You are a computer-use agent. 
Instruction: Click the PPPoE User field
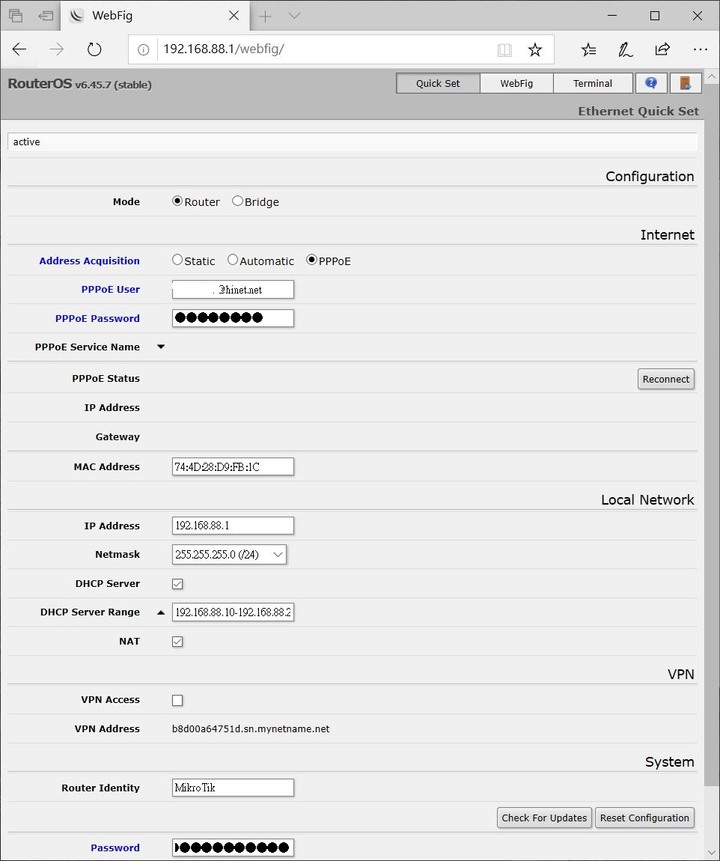[233, 289]
